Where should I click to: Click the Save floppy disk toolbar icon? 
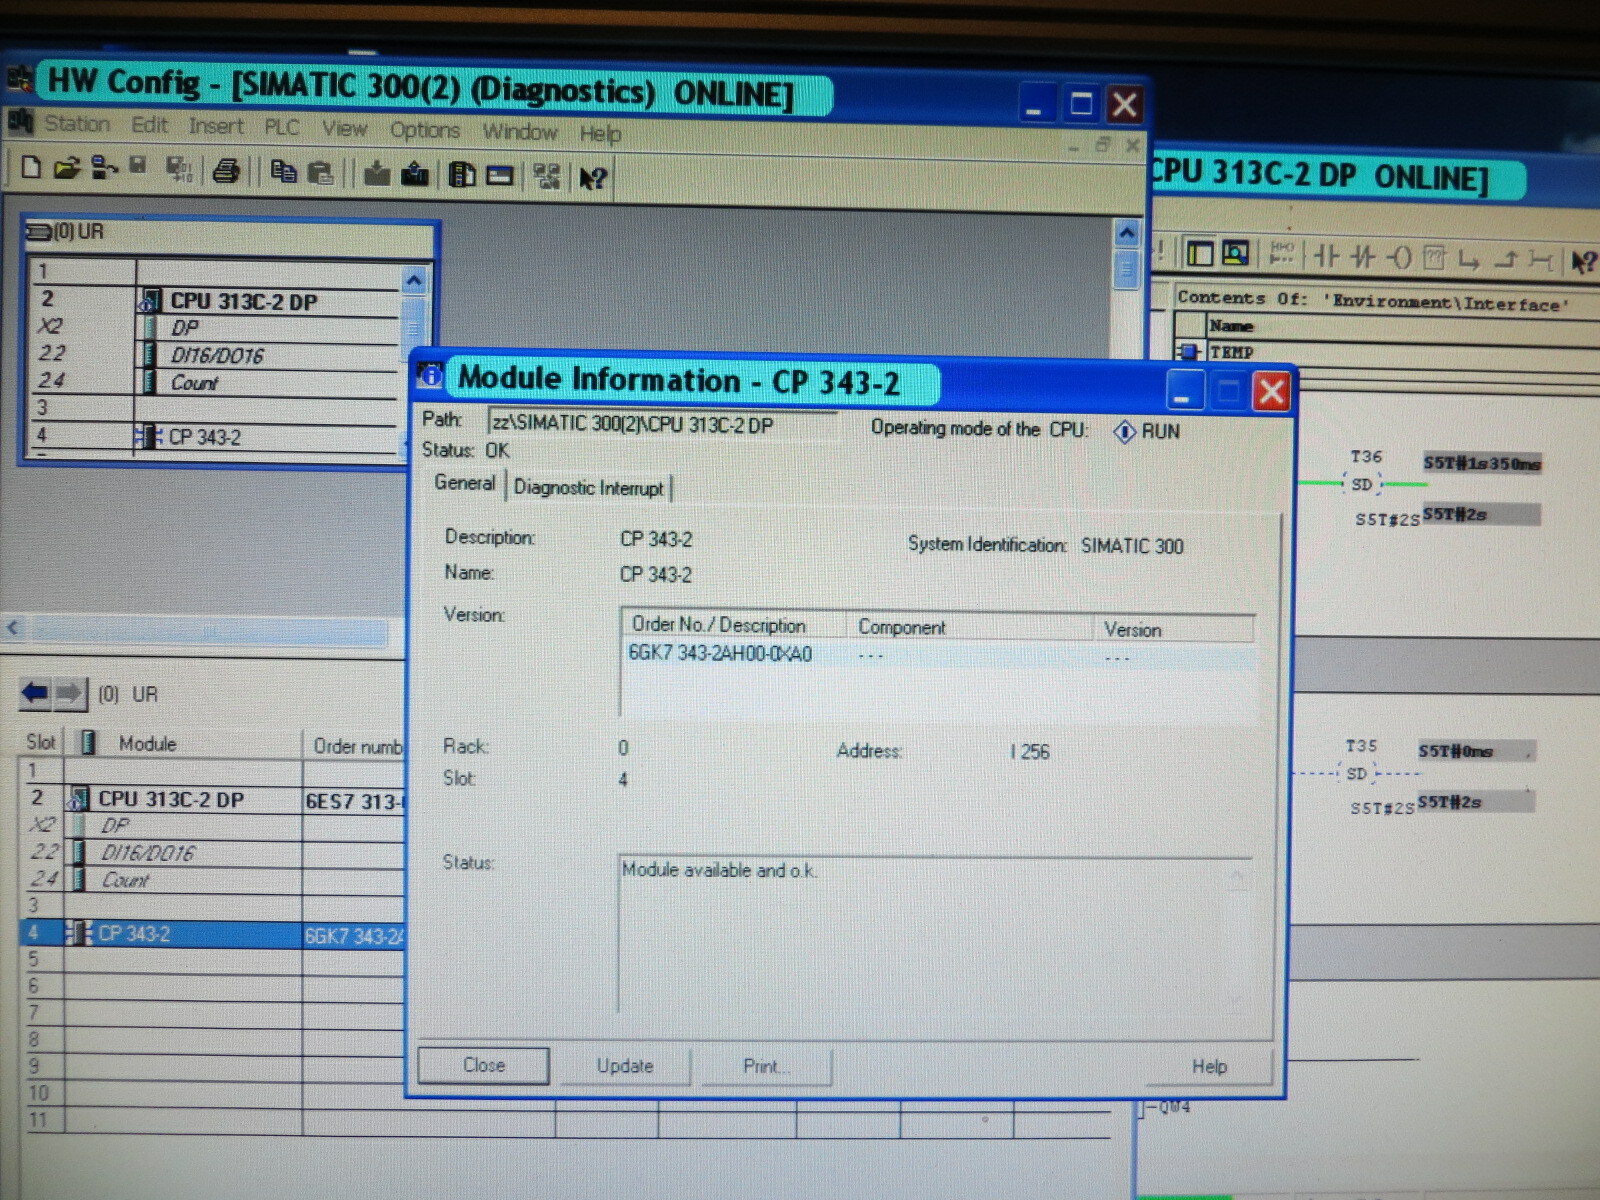click(x=138, y=167)
